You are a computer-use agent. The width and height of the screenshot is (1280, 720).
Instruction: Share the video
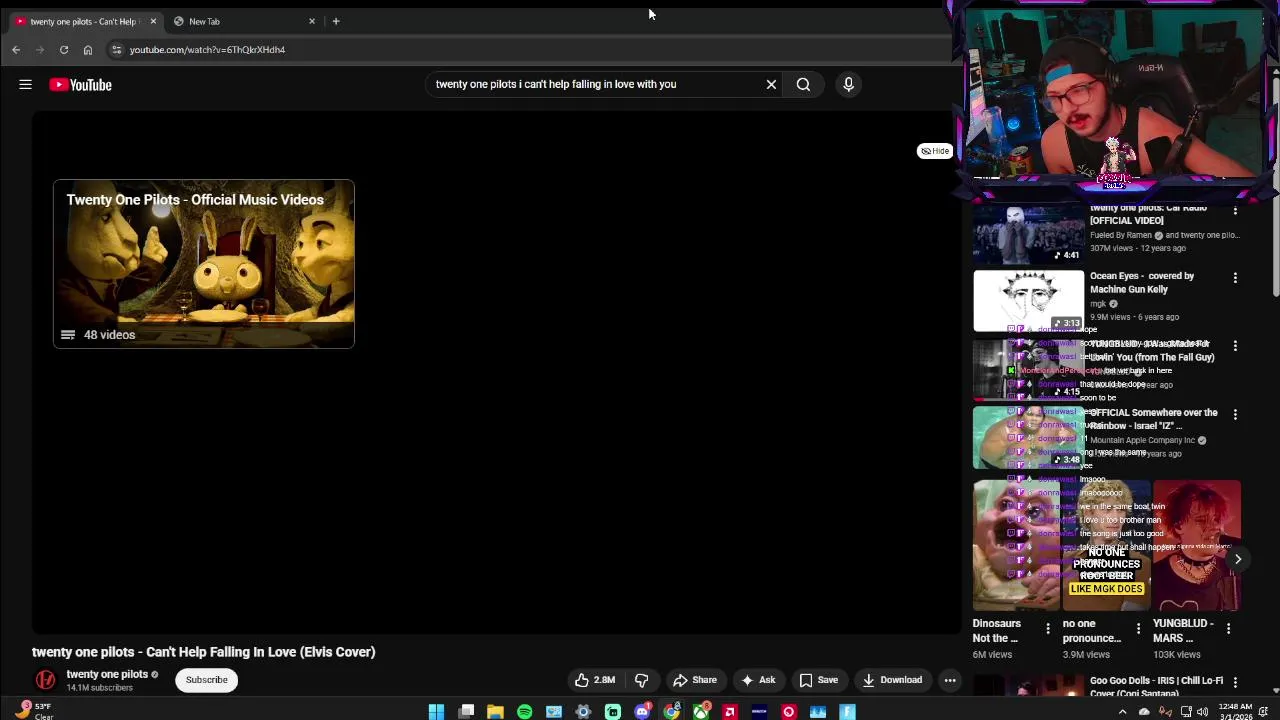pyautogui.click(x=695, y=680)
